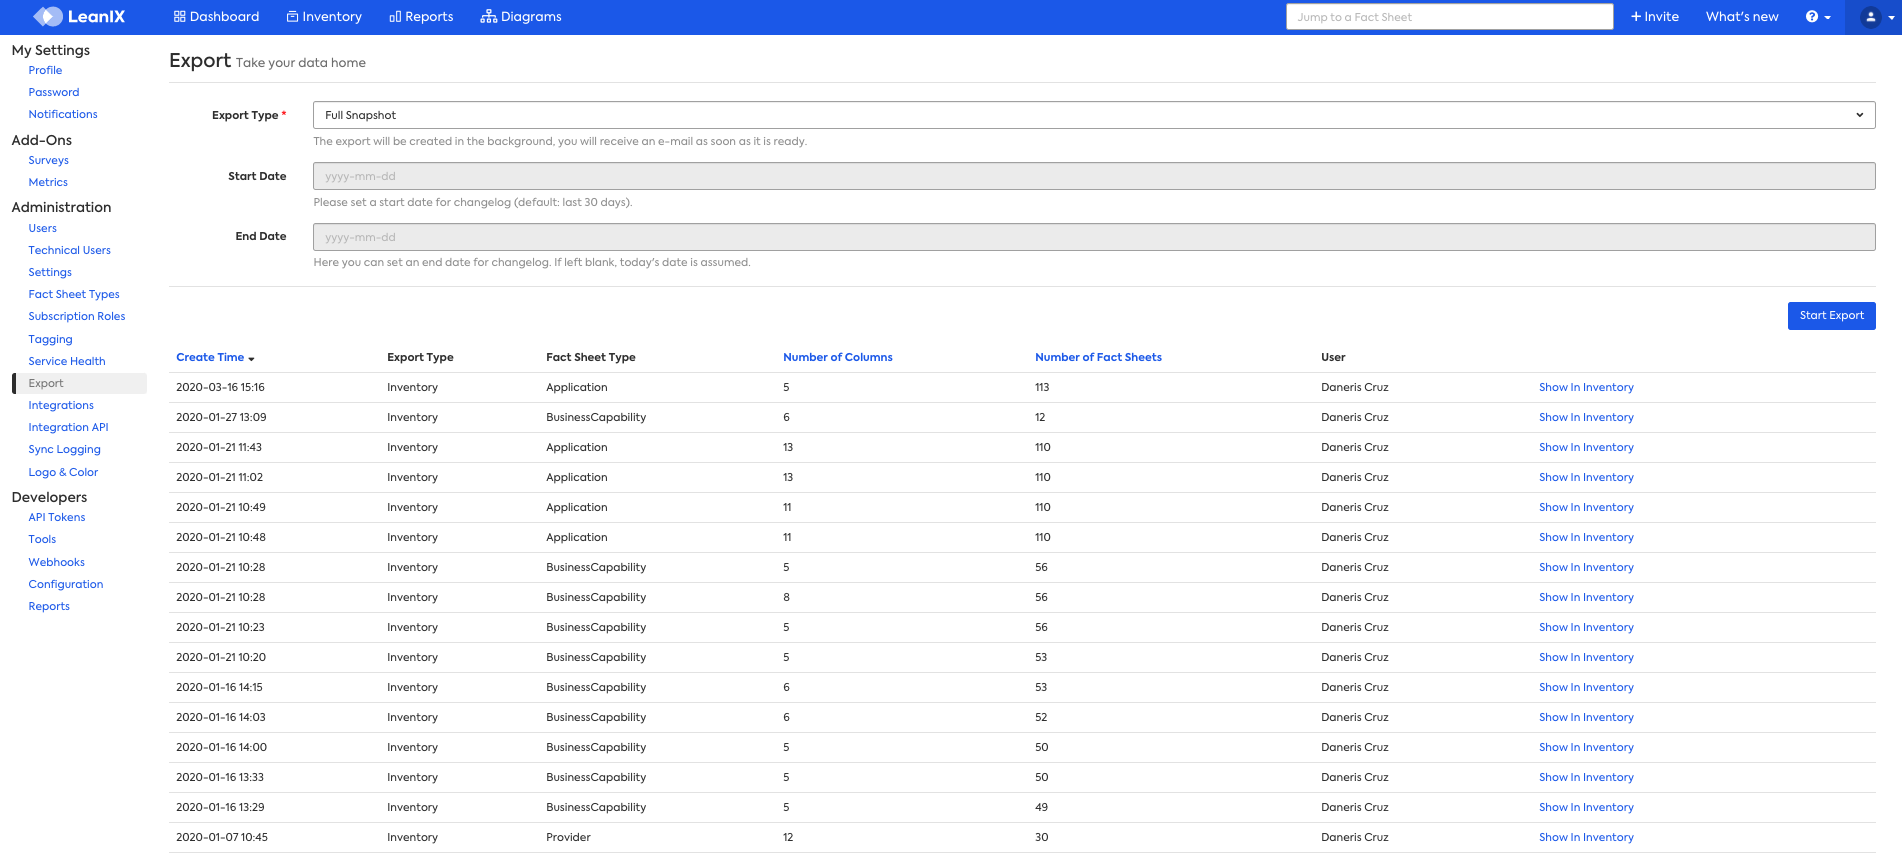
Task: Open Configuration page
Action: (66, 584)
